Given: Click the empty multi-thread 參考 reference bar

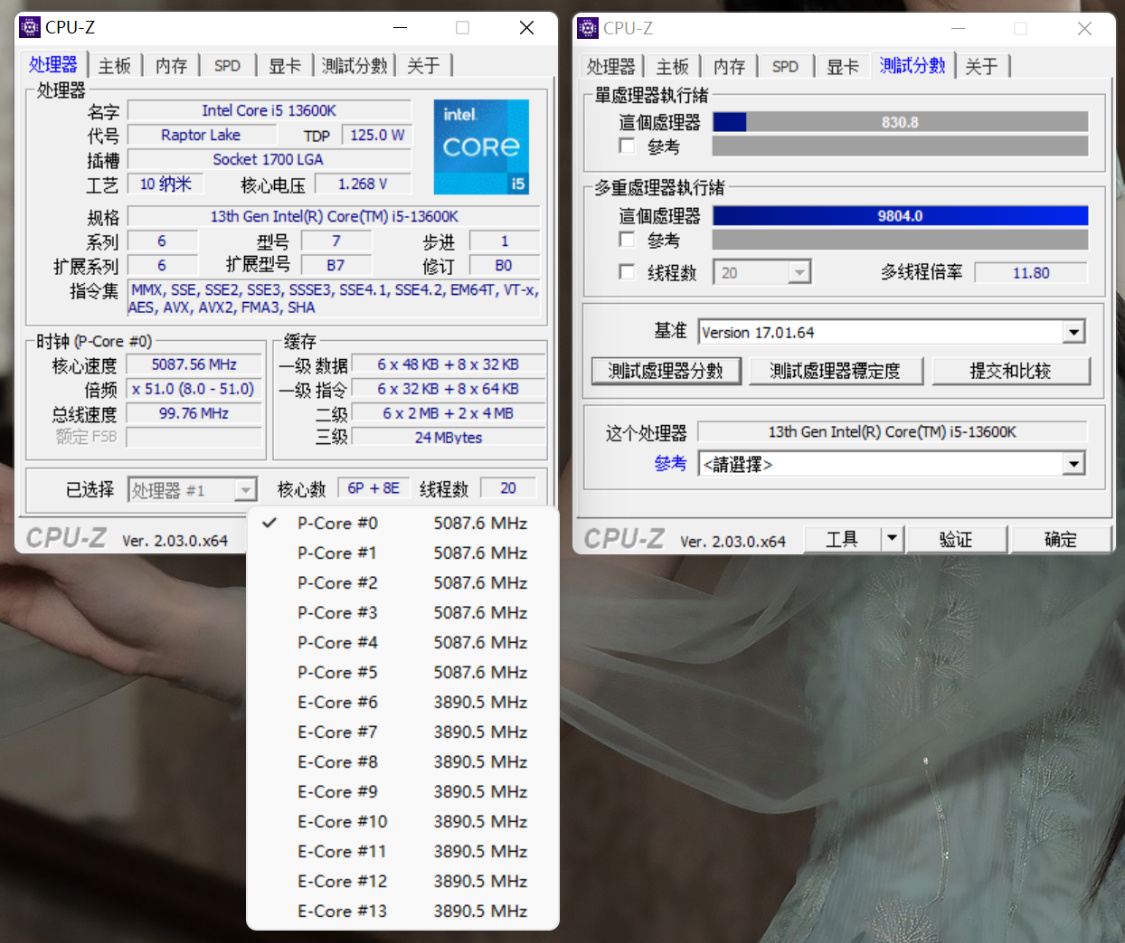Looking at the screenshot, I should [900, 240].
